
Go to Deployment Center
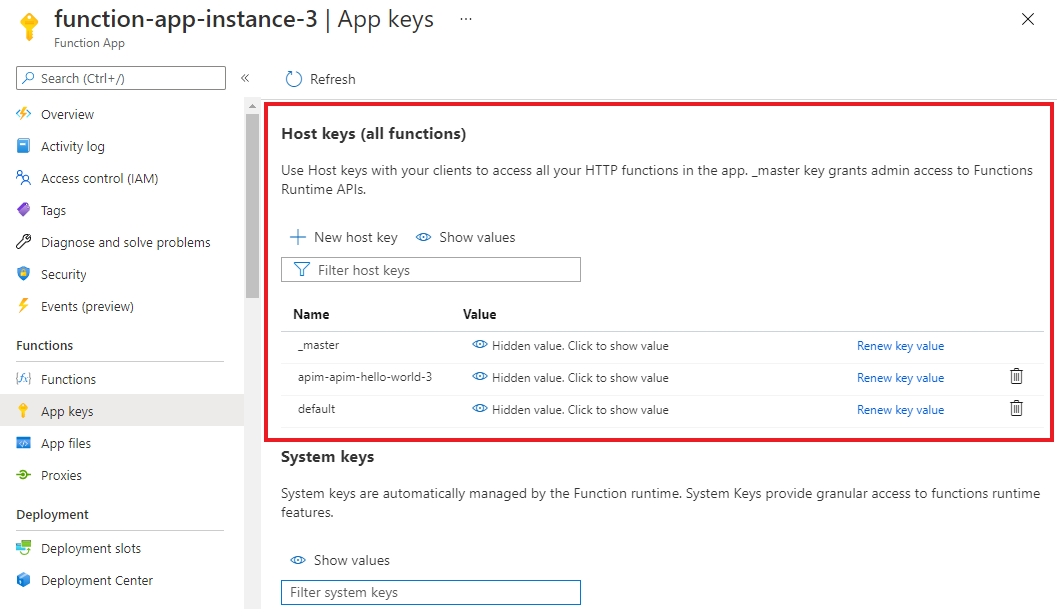pyautogui.click(x=97, y=580)
